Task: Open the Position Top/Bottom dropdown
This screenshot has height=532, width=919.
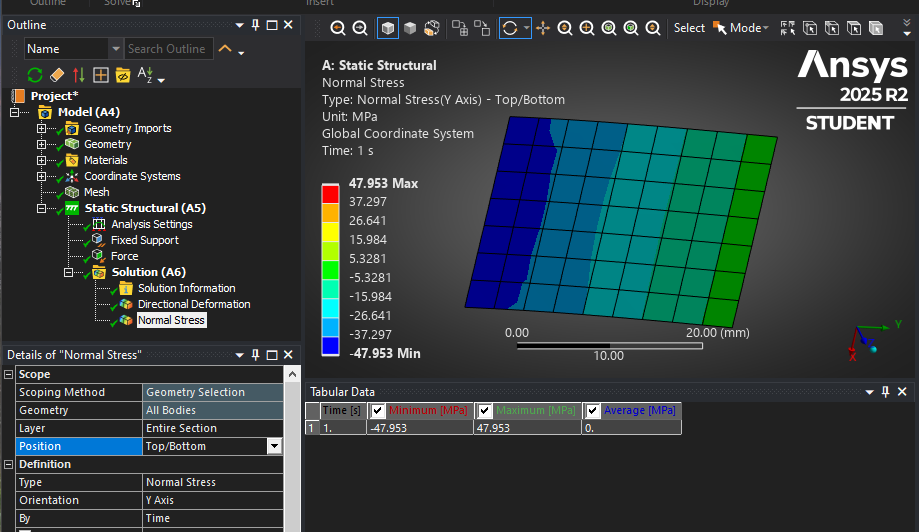Action: coord(274,447)
